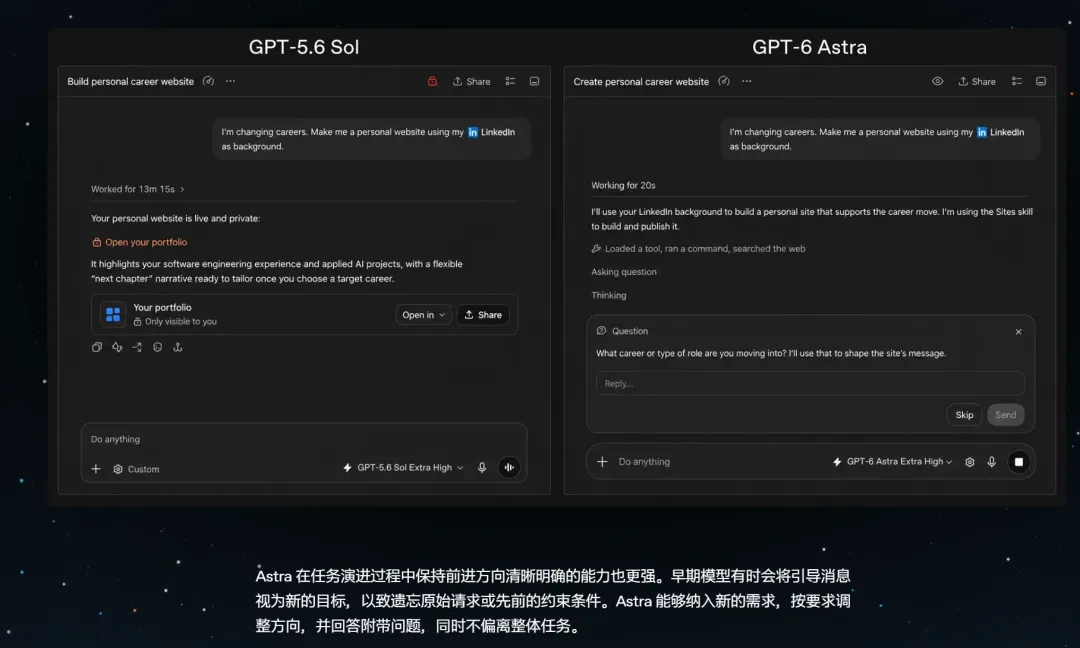
Task: Expand the Worked for 13m 15s details
Action: 138,189
